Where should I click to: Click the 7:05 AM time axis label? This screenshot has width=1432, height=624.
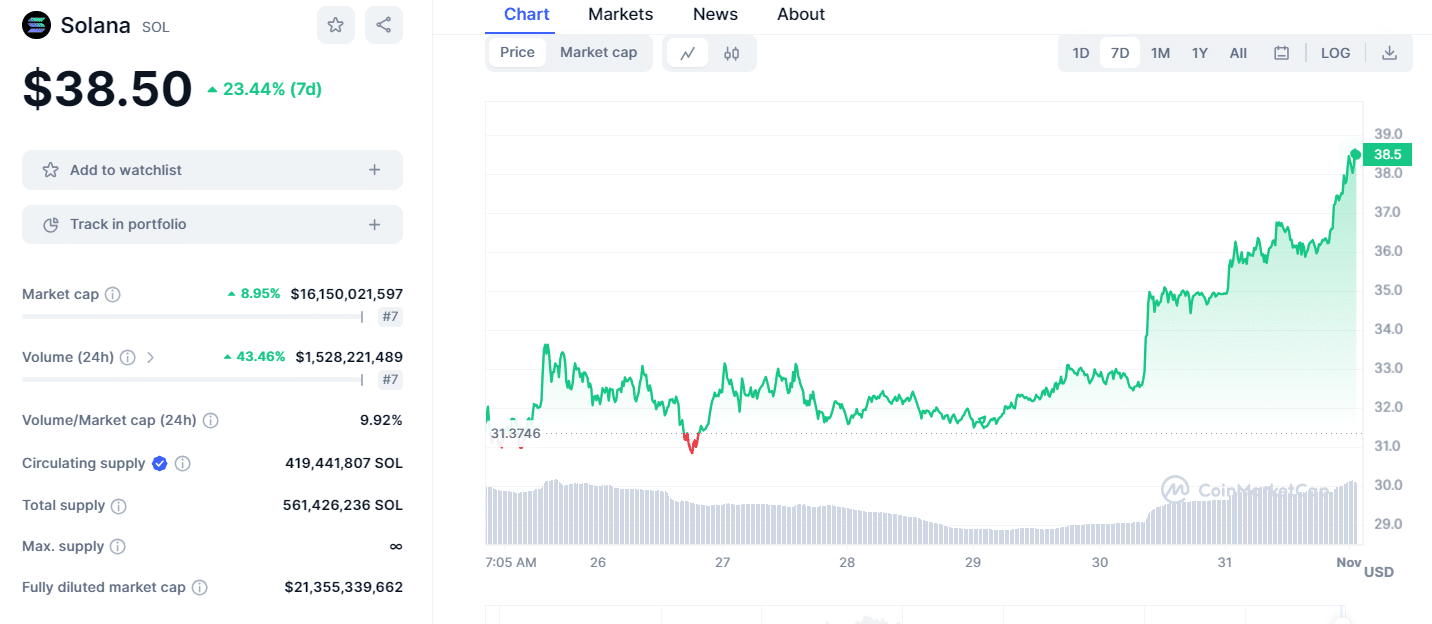pos(511,563)
